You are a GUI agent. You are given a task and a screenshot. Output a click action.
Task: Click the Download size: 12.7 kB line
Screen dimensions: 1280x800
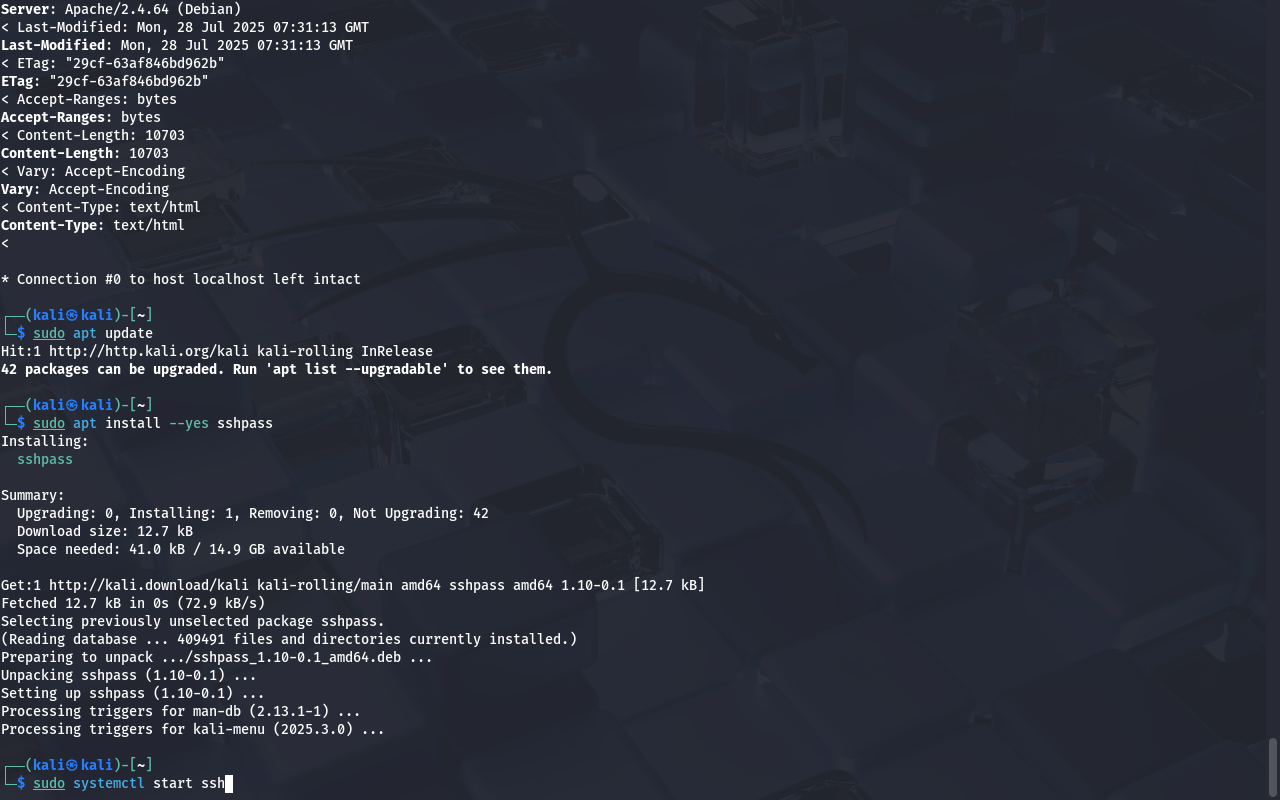105,531
